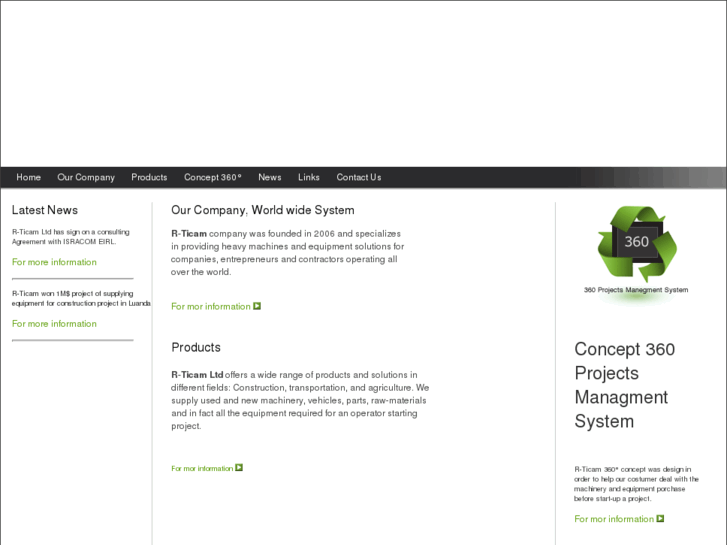Click arrow icon beside Our Company info link
This screenshot has height=545, width=727.
[257, 306]
